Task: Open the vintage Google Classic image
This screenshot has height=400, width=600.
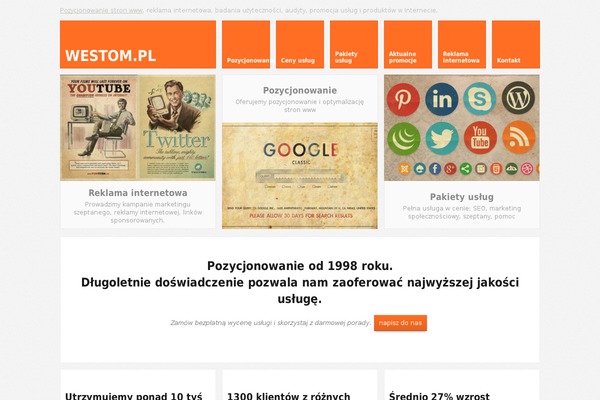Action: tap(300, 176)
